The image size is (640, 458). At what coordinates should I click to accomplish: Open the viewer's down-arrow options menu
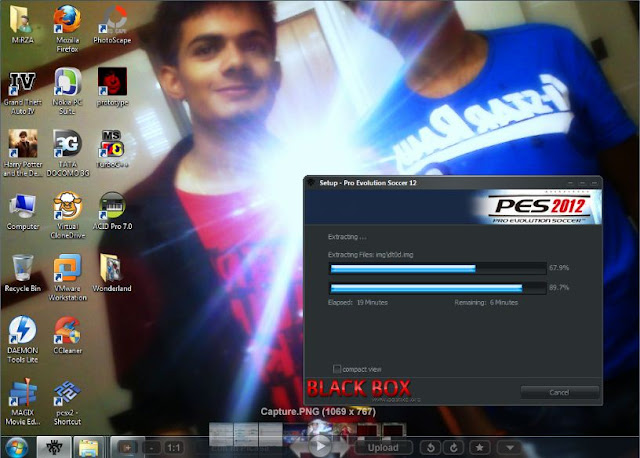tap(510, 448)
